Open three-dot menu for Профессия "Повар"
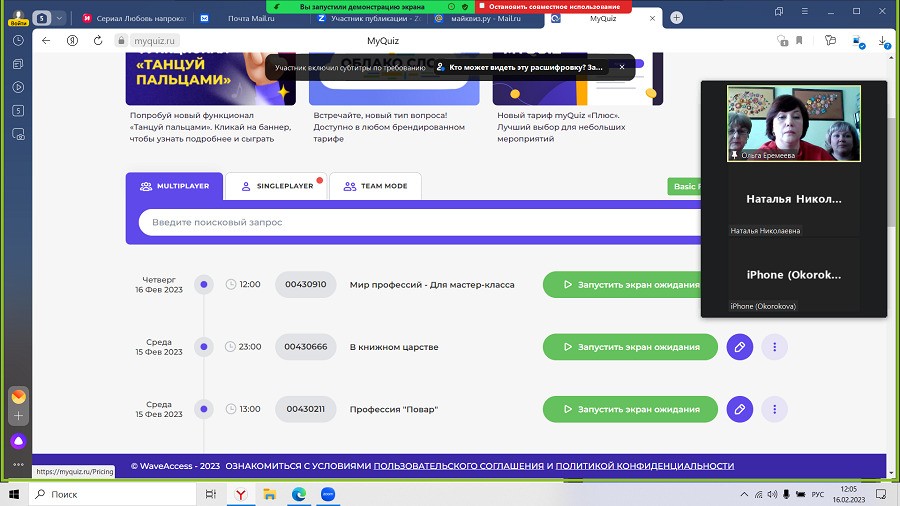 (774, 409)
